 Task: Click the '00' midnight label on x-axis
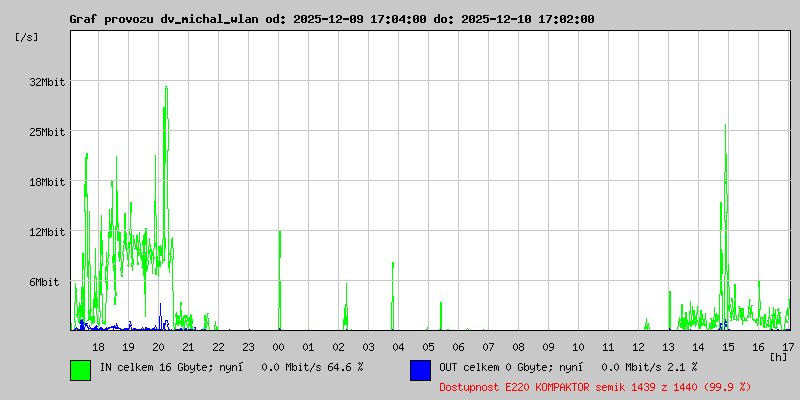[279, 347]
